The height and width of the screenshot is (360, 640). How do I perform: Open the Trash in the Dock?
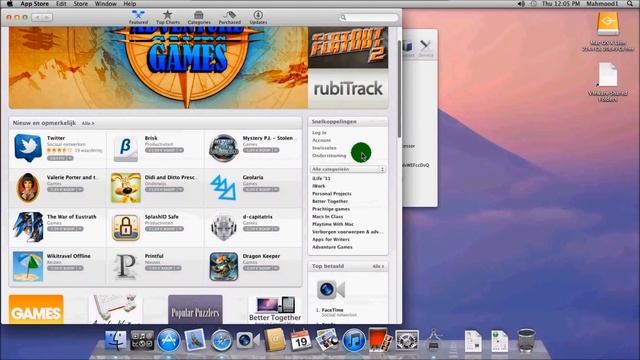[526, 340]
